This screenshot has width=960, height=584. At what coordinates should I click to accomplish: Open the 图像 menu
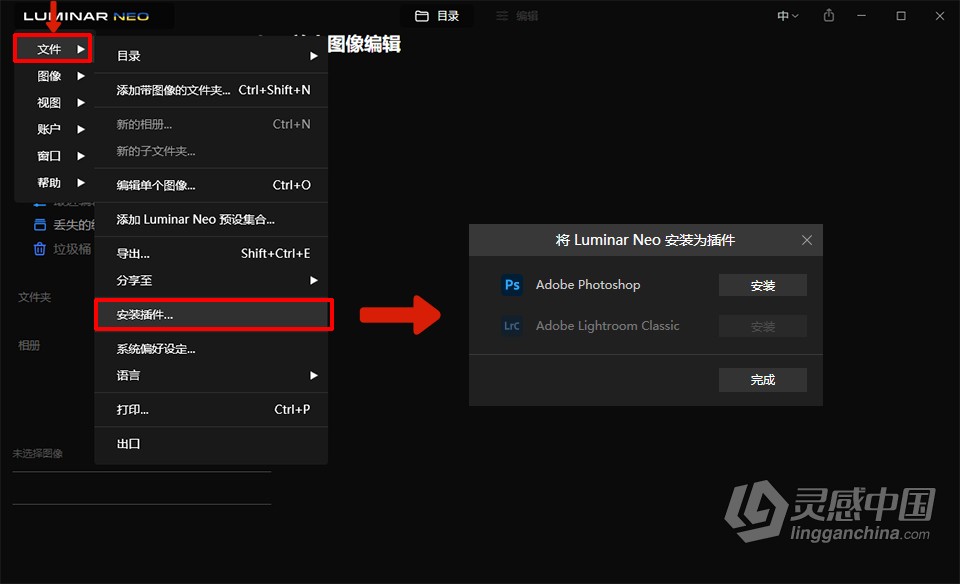(x=53, y=76)
